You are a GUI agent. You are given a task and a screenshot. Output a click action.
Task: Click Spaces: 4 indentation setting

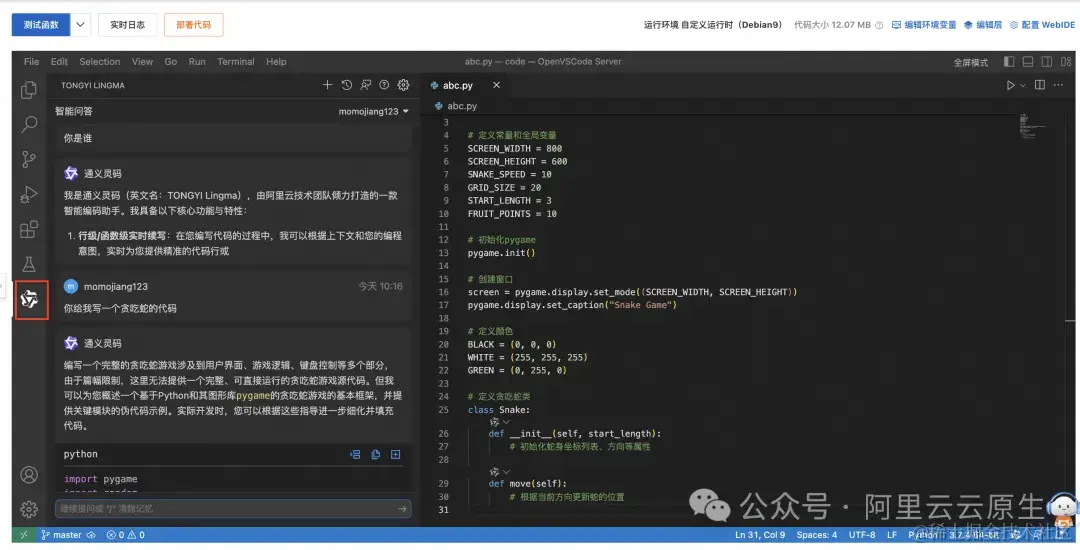pos(817,535)
